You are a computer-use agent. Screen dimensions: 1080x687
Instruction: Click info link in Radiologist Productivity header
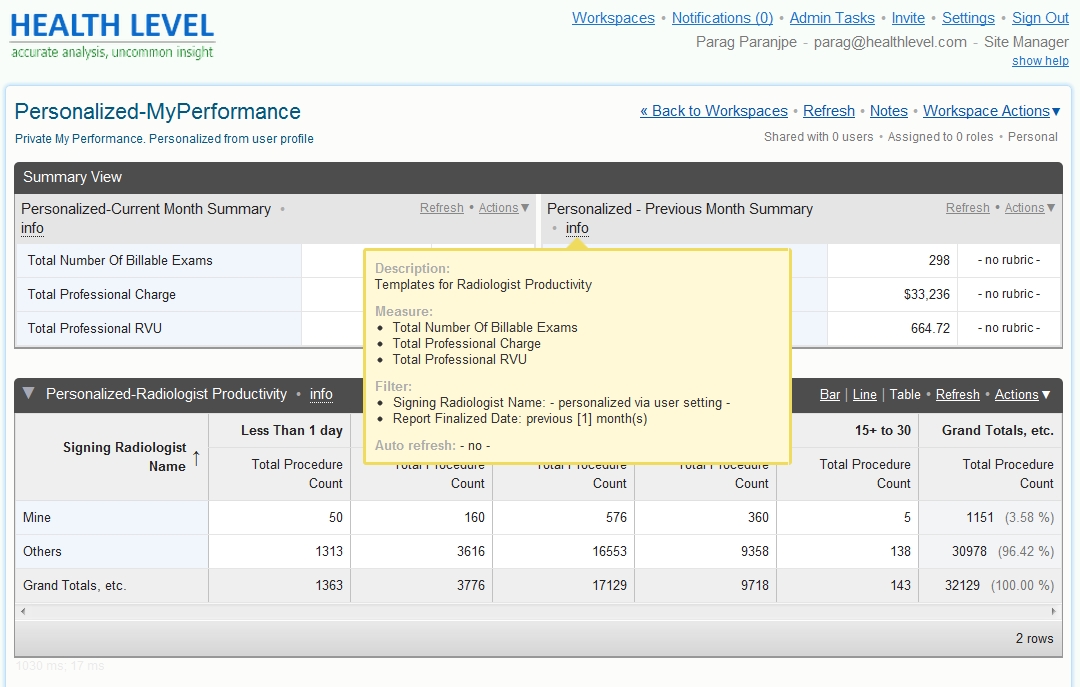click(x=321, y=395)
